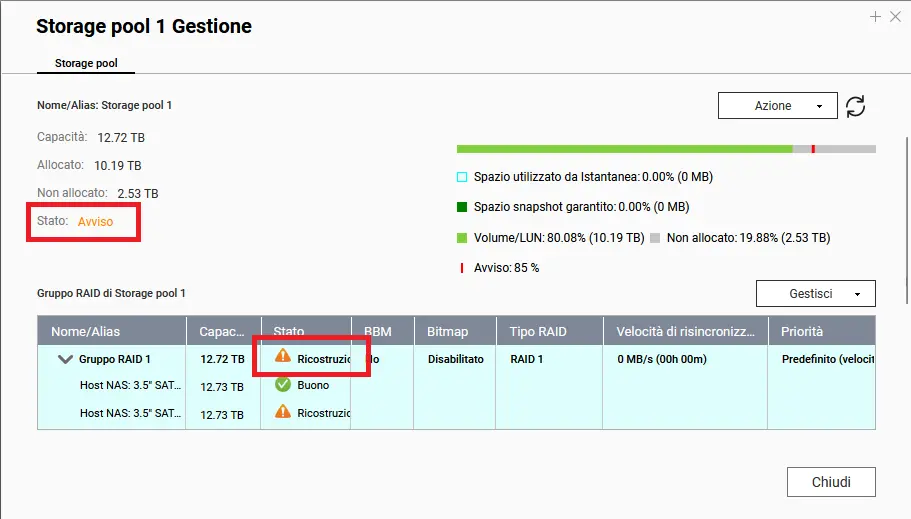911x519 pixels.
Task: Switch to the Storage pool tab
Action: point(86,63)
